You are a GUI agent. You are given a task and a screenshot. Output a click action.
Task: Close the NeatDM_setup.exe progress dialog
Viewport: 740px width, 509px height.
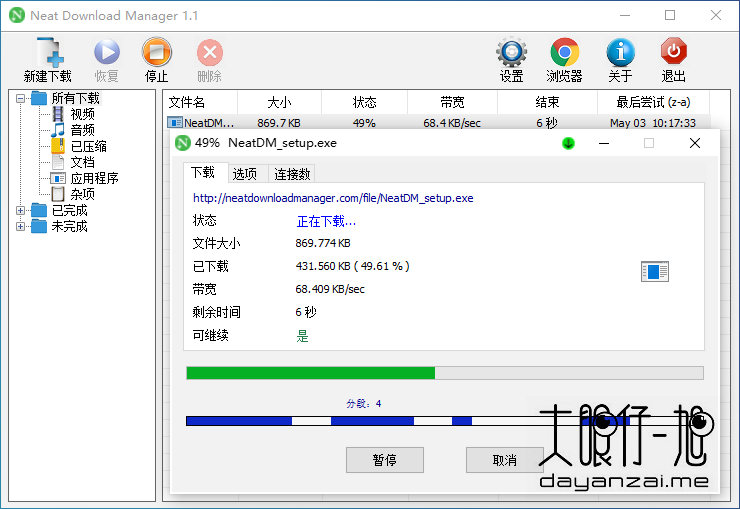coord(695,143)
